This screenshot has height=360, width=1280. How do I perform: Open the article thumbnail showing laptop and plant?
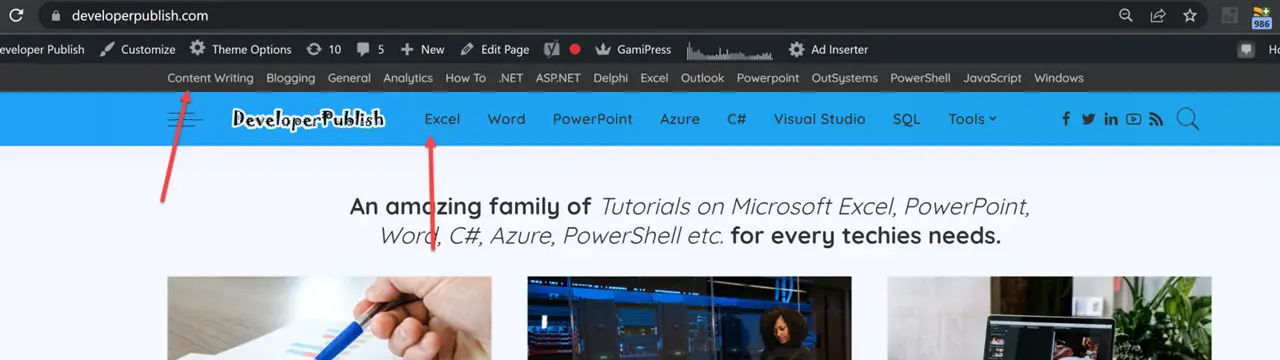[x=1049, y=318]
